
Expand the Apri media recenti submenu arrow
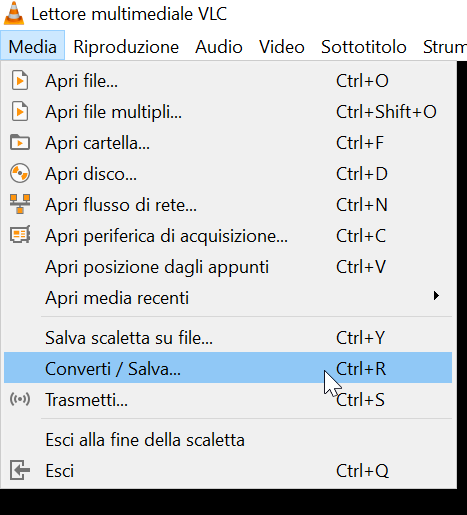tap(436, 296)
